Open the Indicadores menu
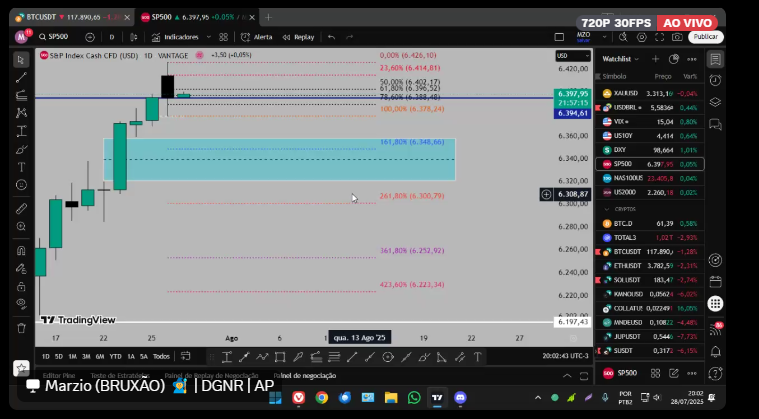The image size is (759, 419). coord(175,37)
